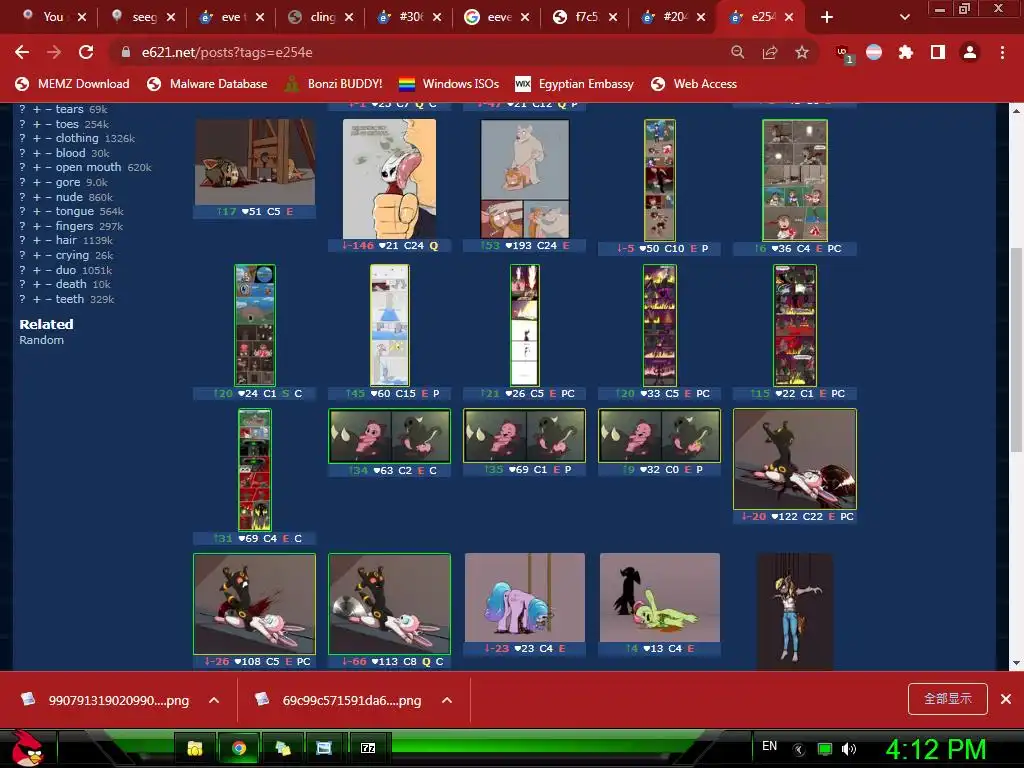The image size is (1024, 768).
Task: Open the zoom magnifier in address bar
Action: [x=737, y=52]
